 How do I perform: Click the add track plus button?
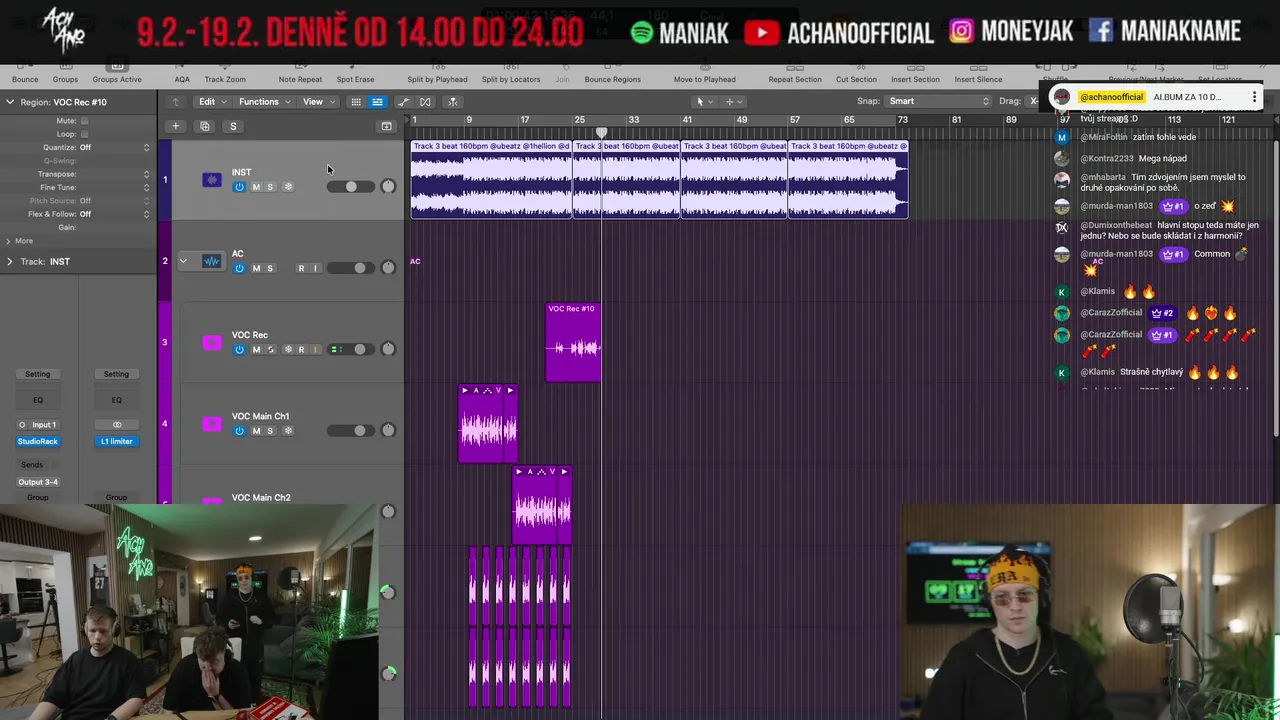point(175,126)
